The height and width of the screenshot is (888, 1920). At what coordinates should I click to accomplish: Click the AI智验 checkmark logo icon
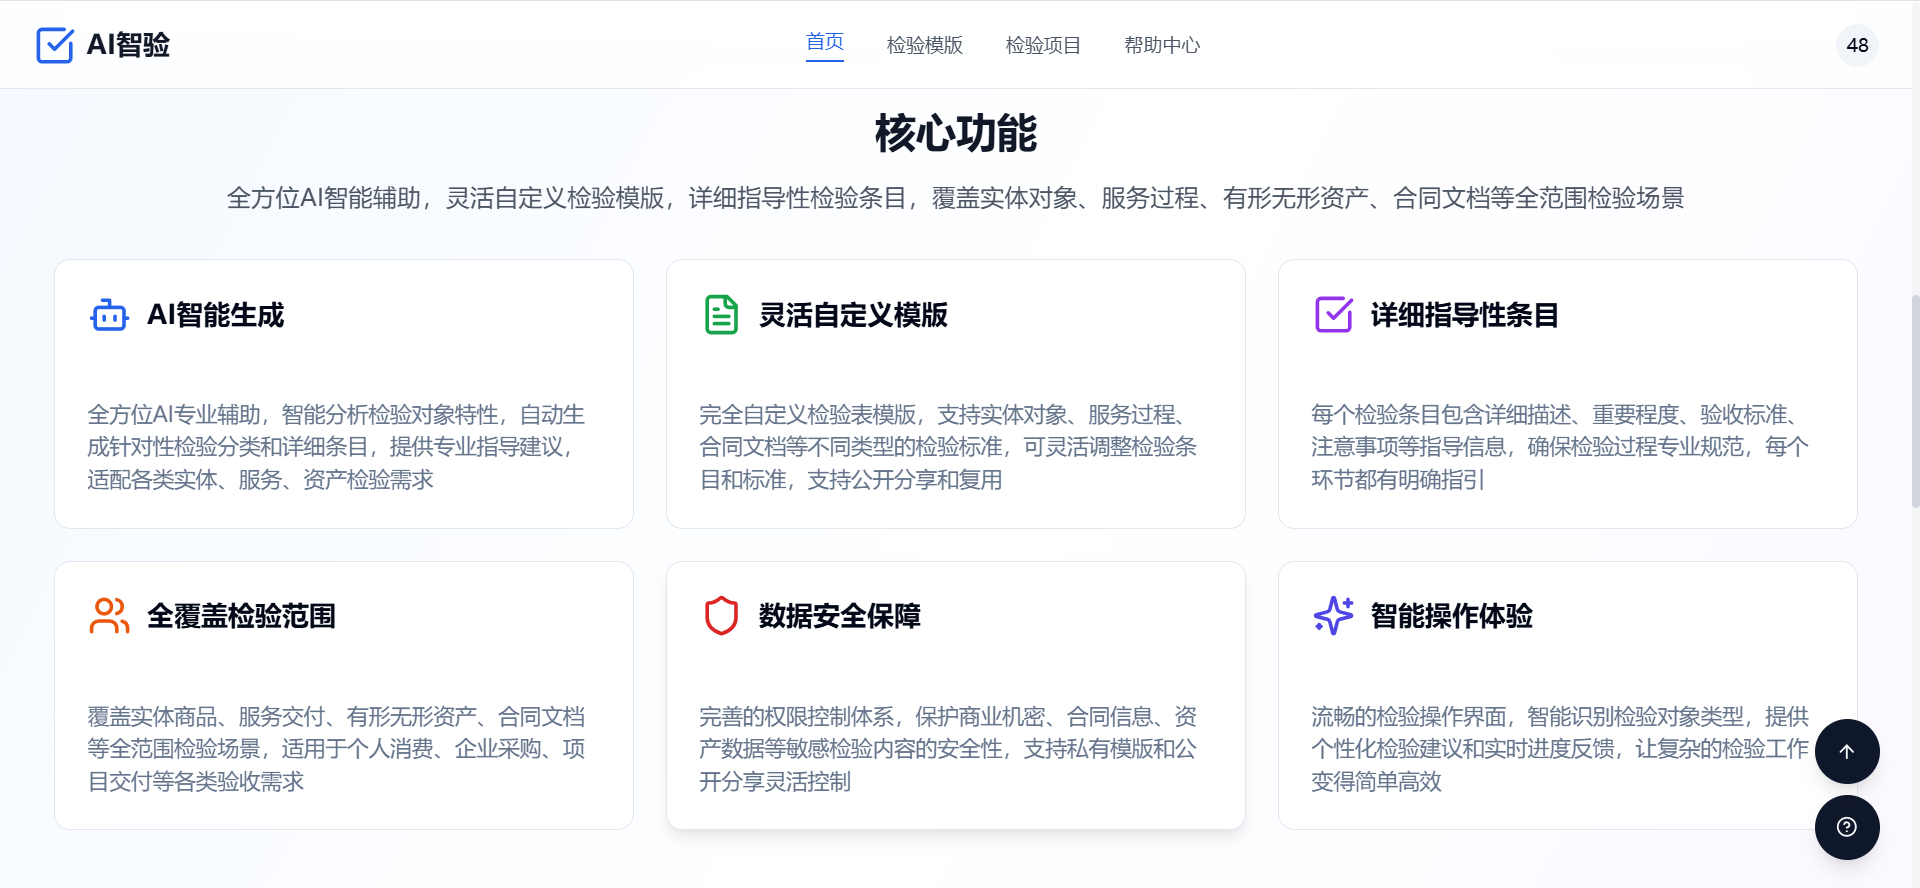(55, 45)
